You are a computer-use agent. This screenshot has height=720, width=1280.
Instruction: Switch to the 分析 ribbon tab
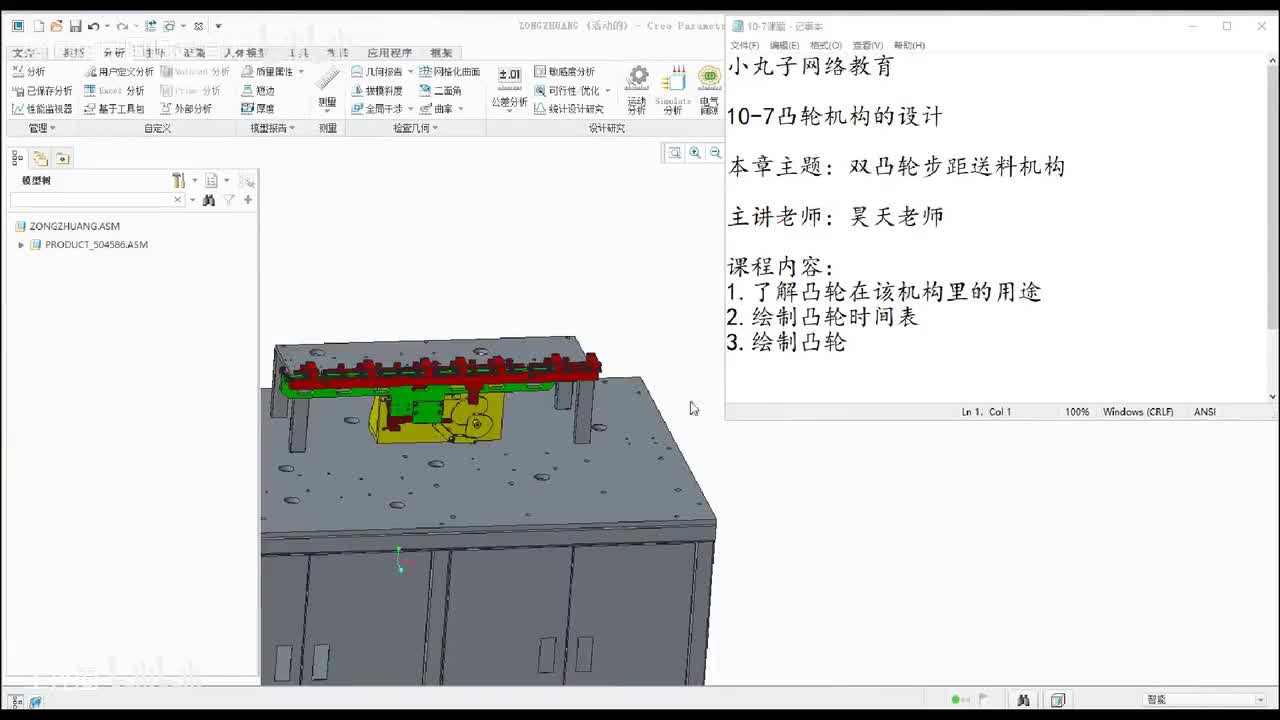114,53
